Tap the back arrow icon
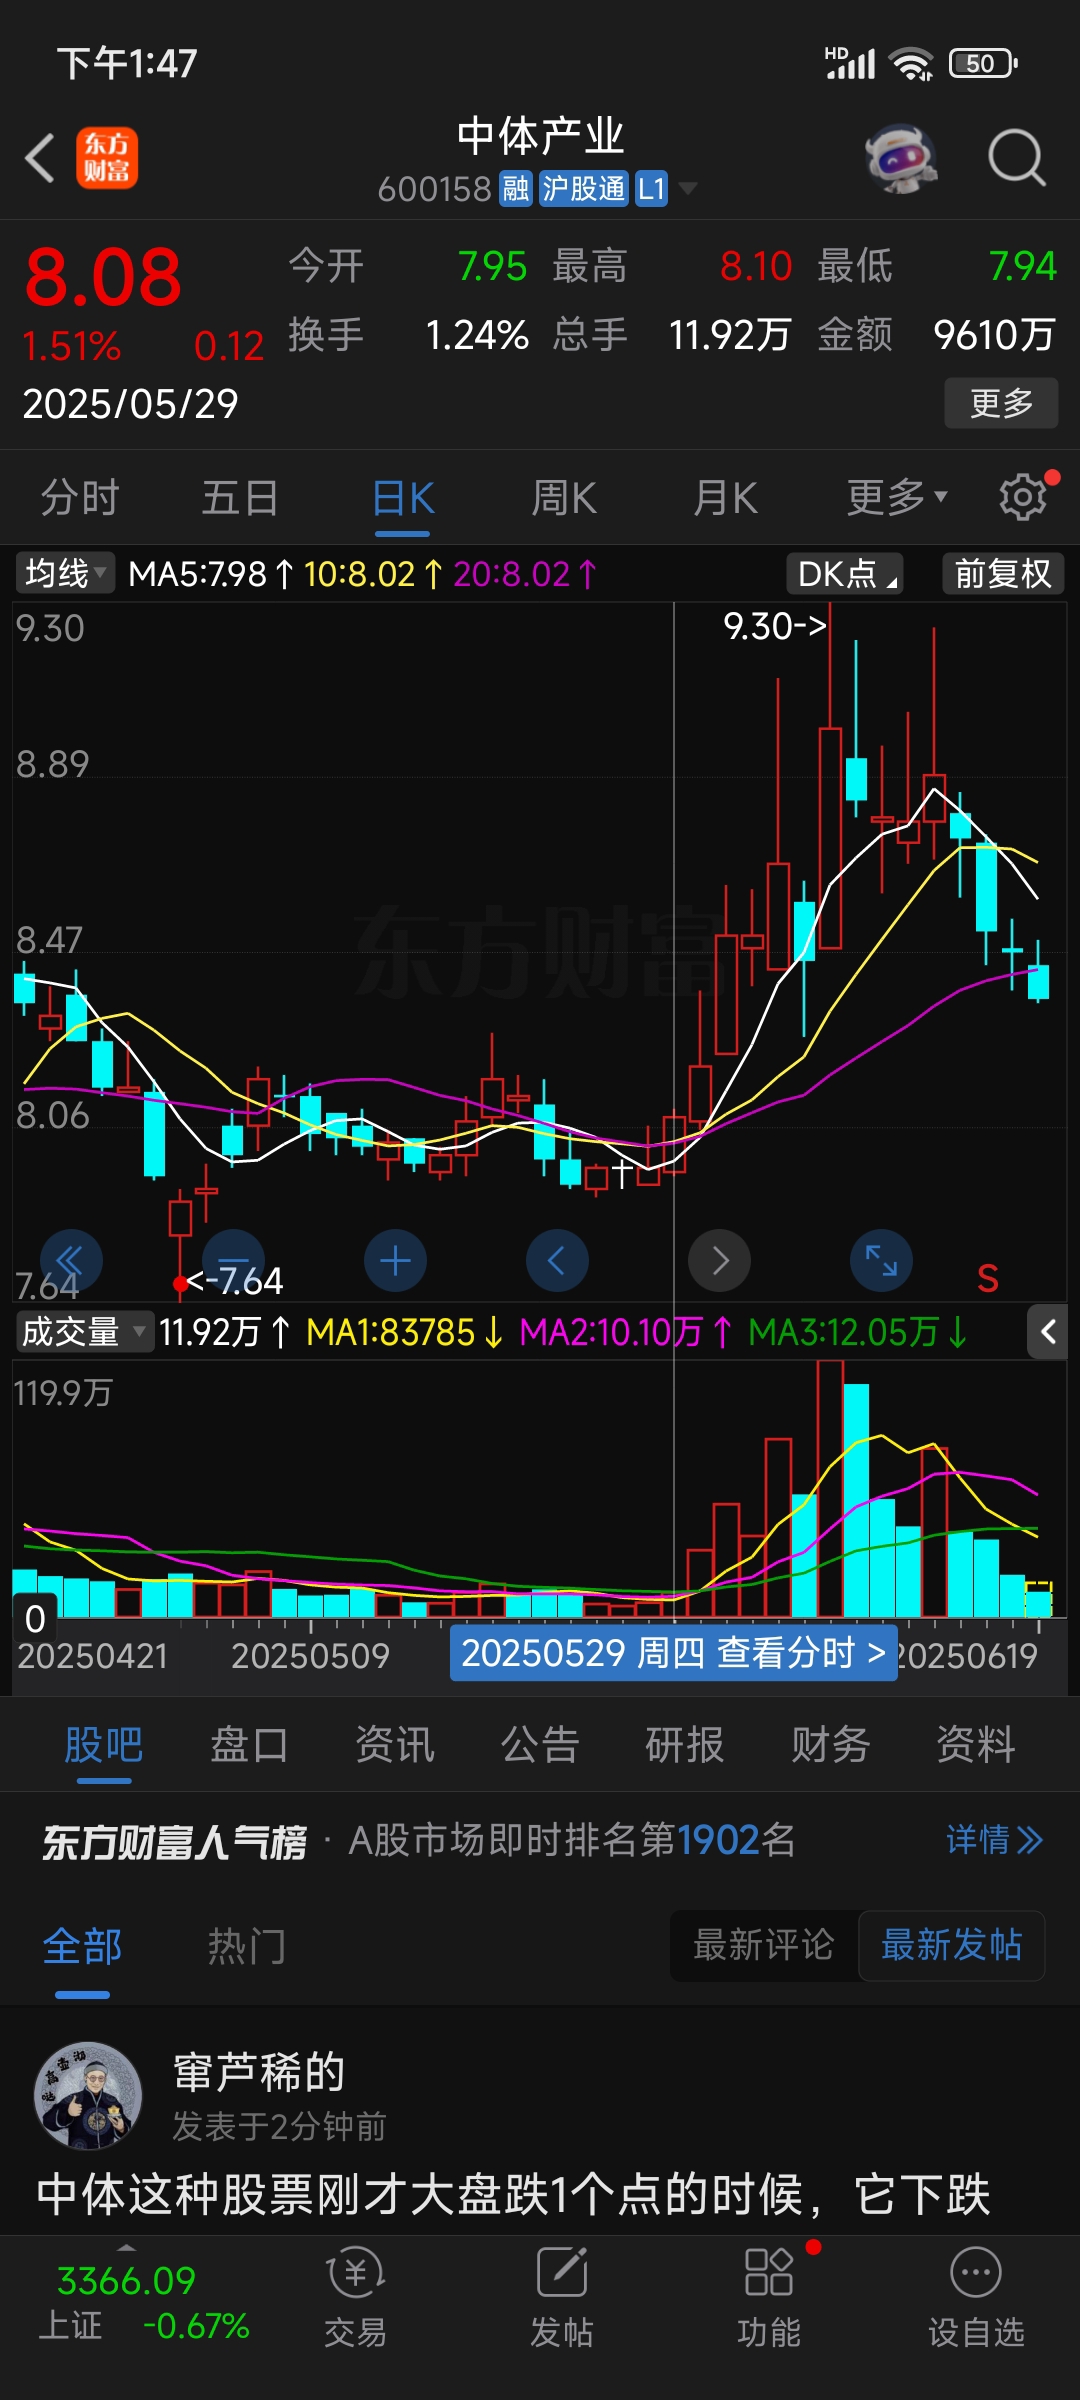Image resolution: width=1080 pixels, height=2400 pixels. click(x=40, y=158)
